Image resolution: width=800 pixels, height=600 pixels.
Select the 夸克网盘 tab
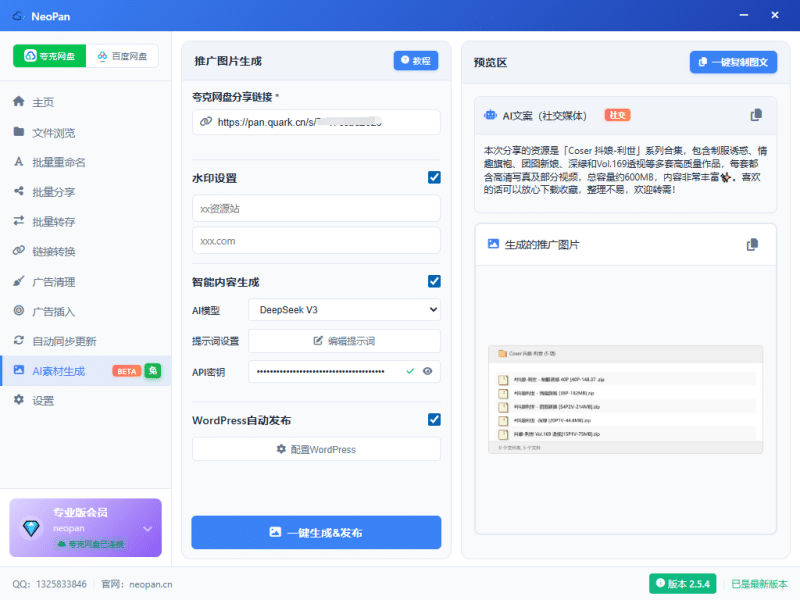tap(50, 57)
